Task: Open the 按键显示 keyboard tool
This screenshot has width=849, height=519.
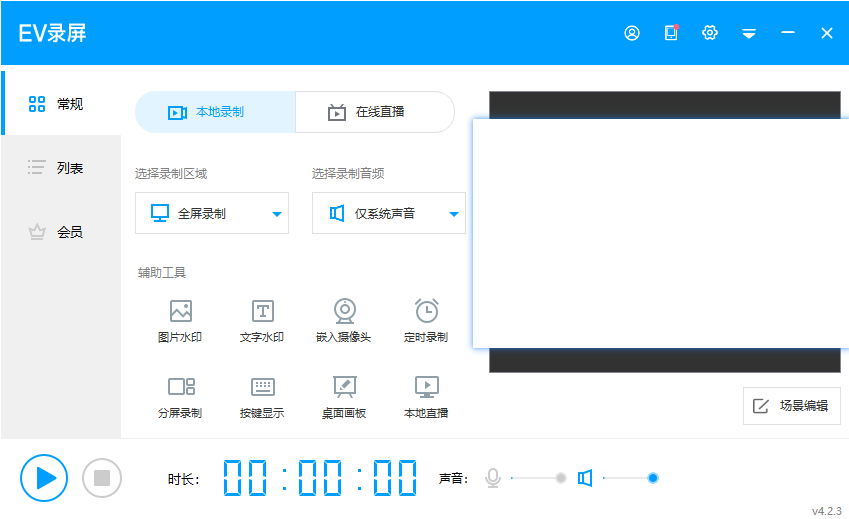Action: tap(262, 397)
